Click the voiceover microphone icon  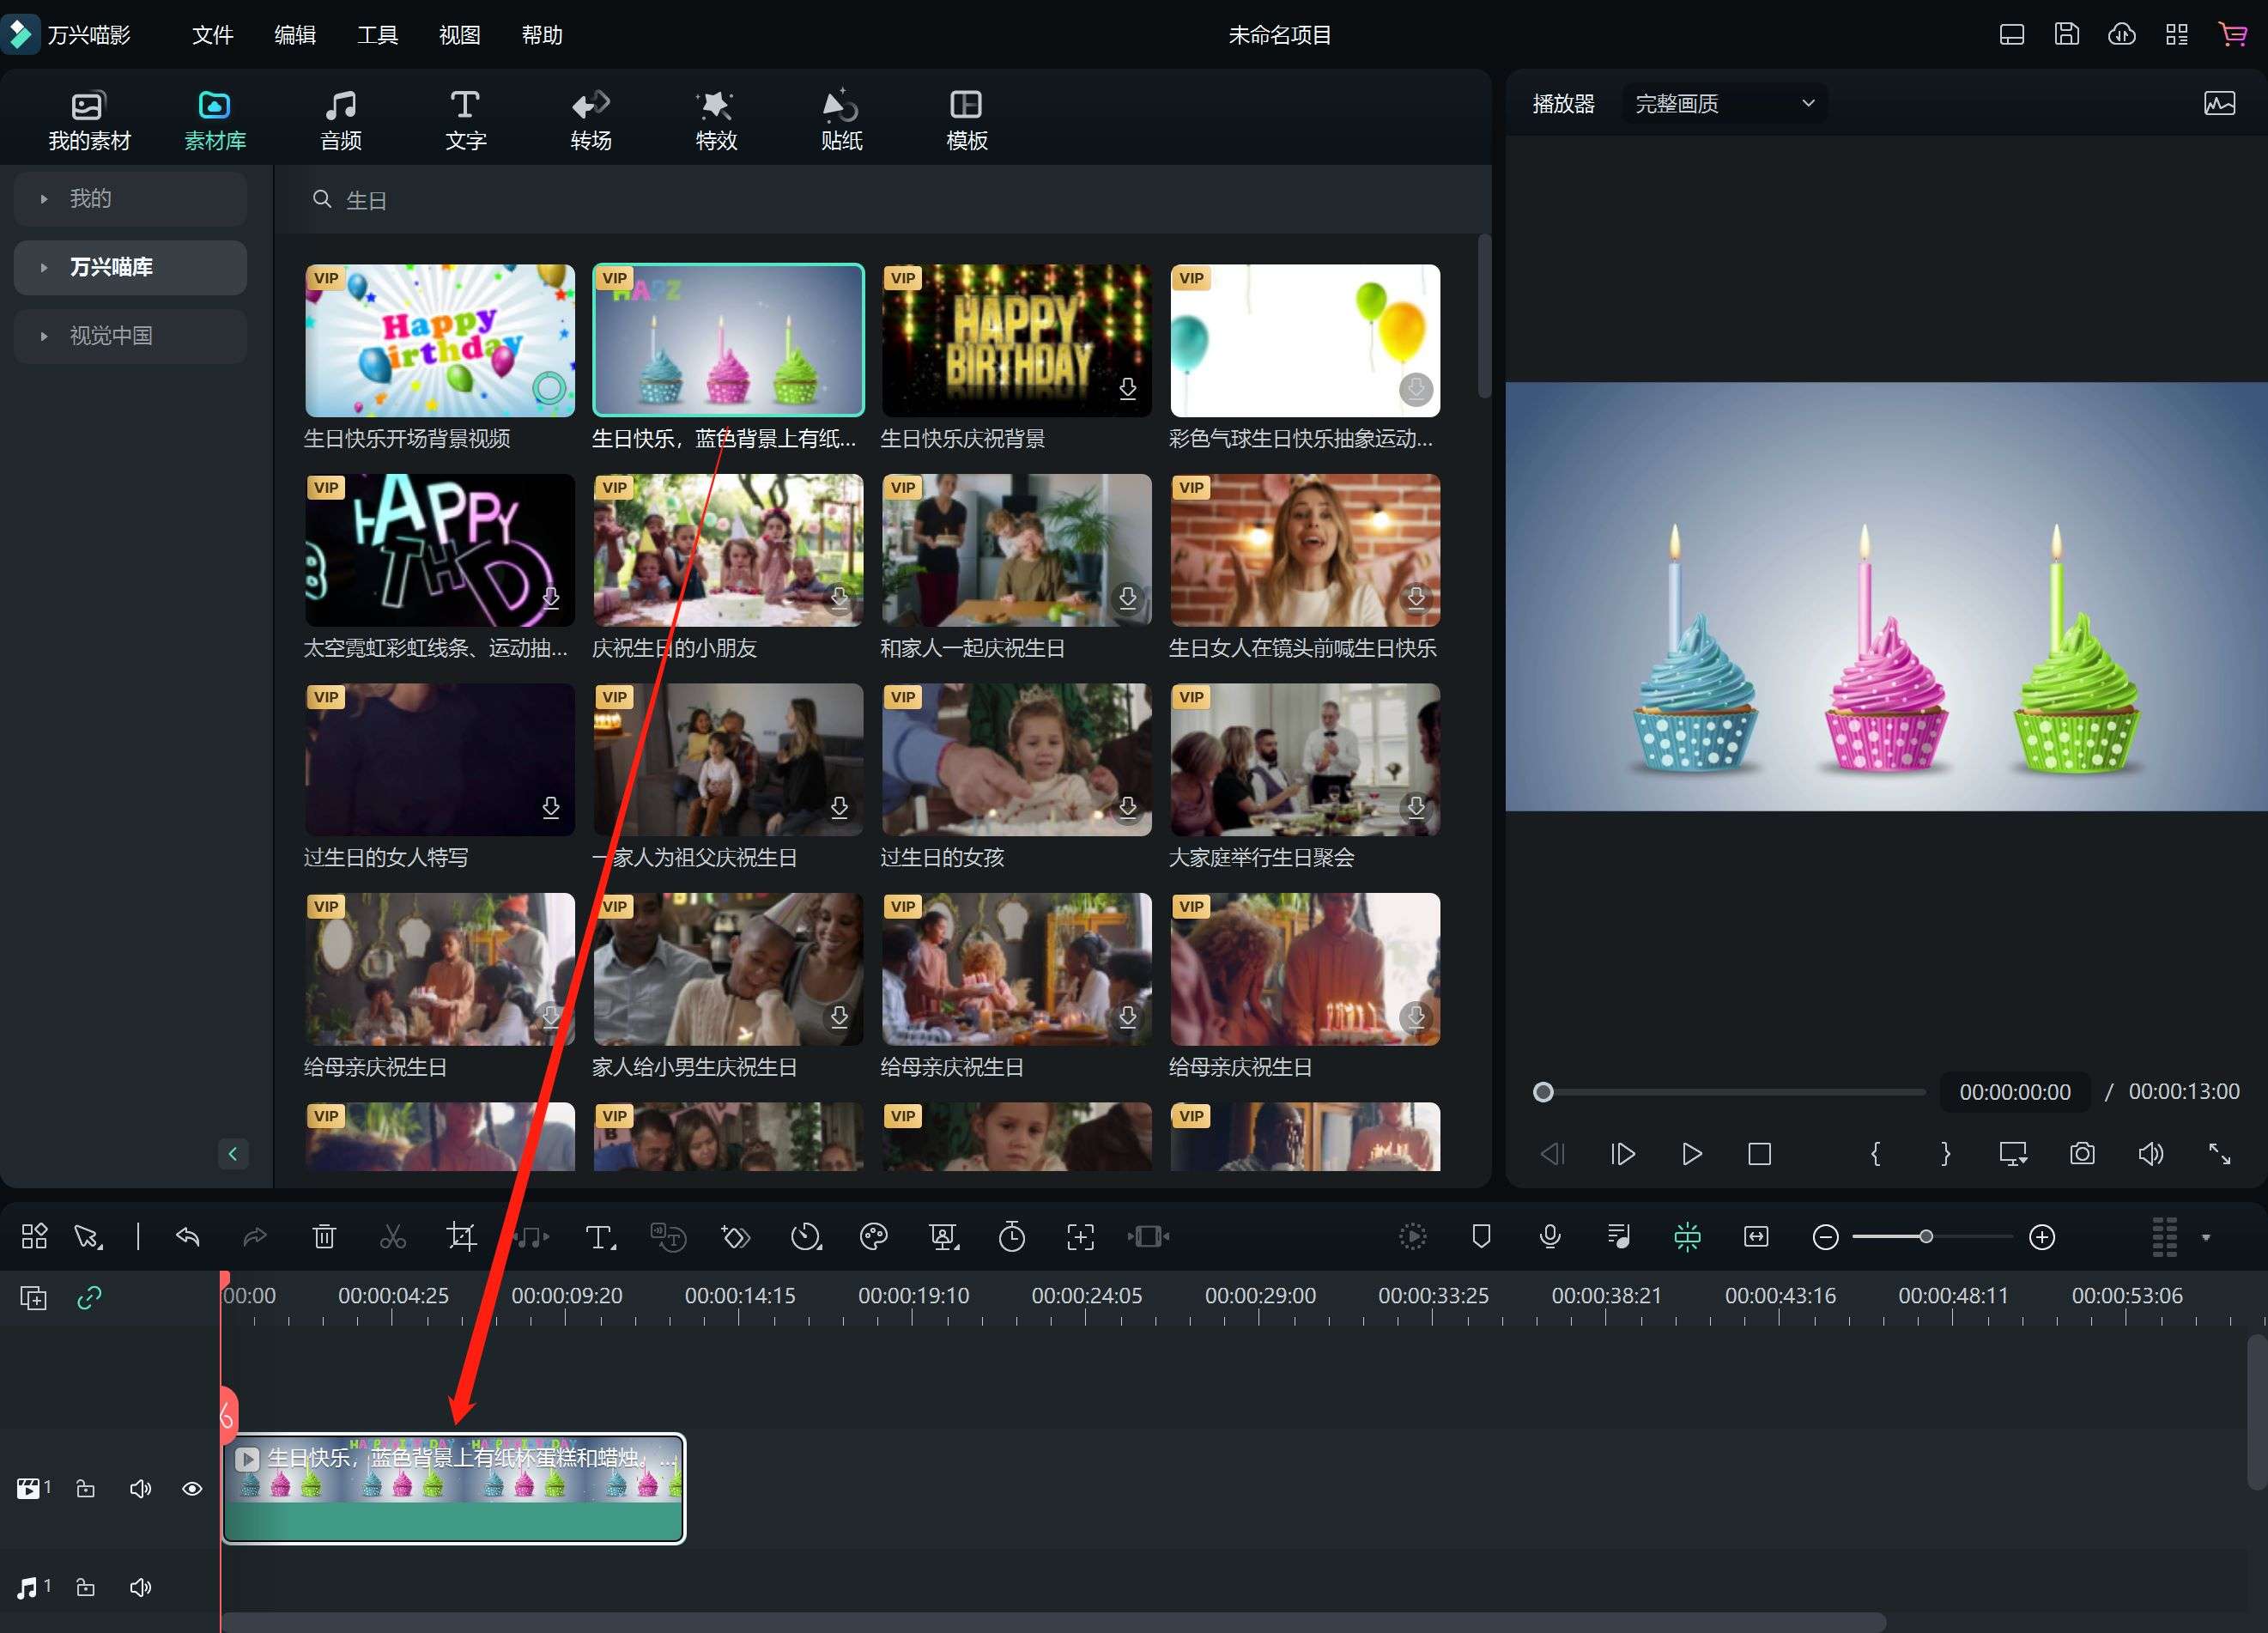click(x=1550, y=1237)
